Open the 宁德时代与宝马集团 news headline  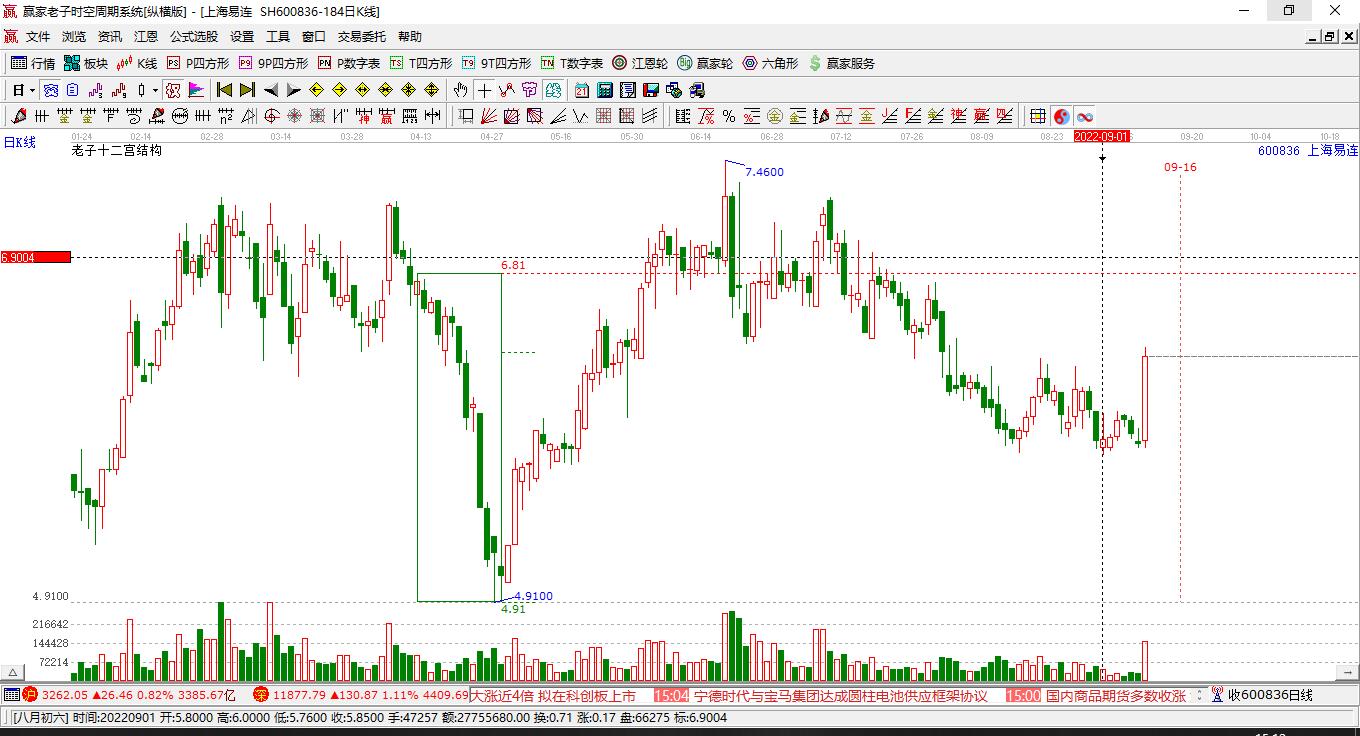click(841, 695)
